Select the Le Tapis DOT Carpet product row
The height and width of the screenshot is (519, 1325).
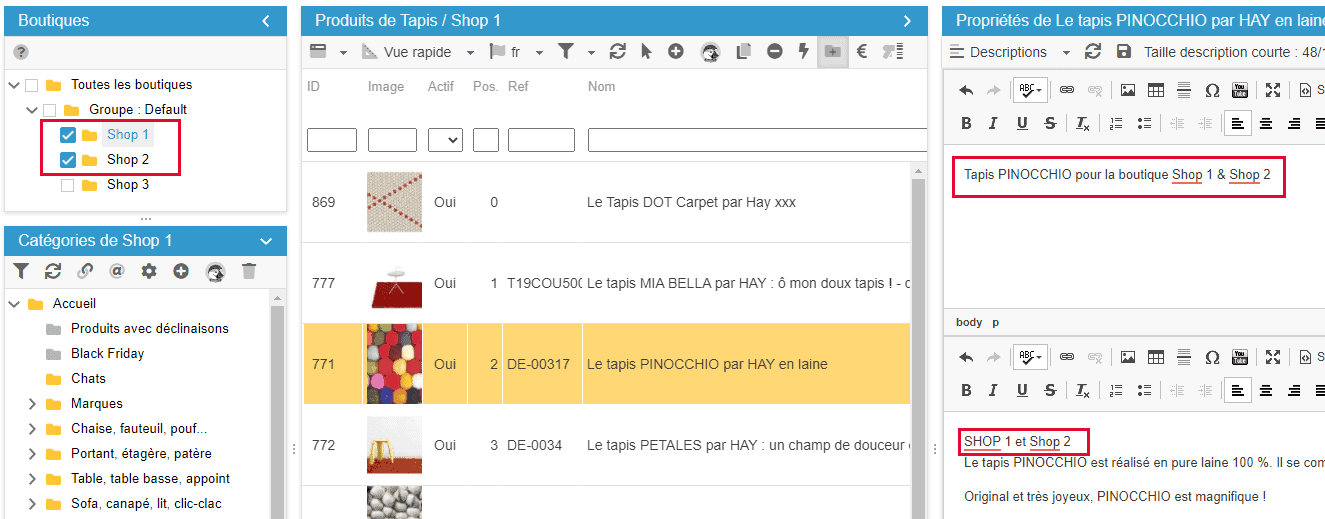(690, 202)
